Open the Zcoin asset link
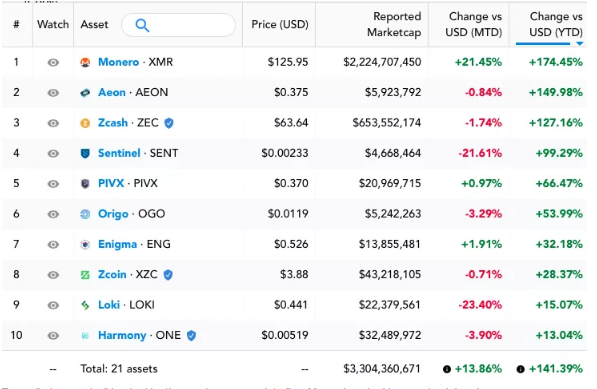597x389 pixels. point(112,274)
